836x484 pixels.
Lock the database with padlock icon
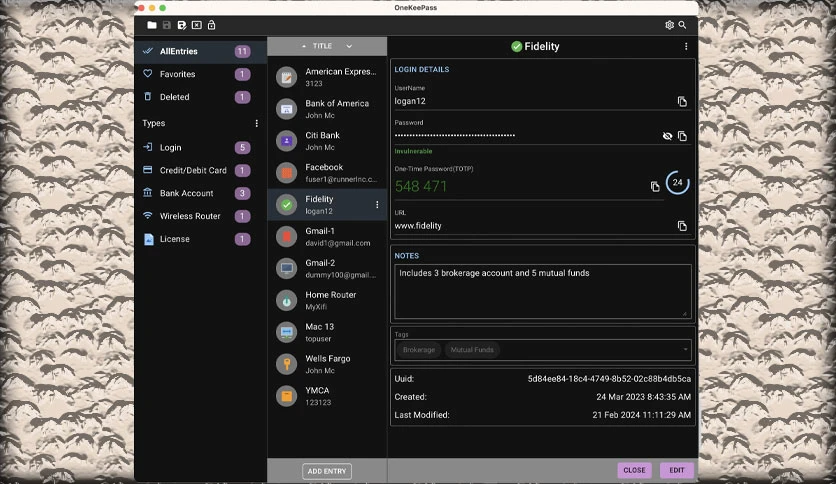212,25
